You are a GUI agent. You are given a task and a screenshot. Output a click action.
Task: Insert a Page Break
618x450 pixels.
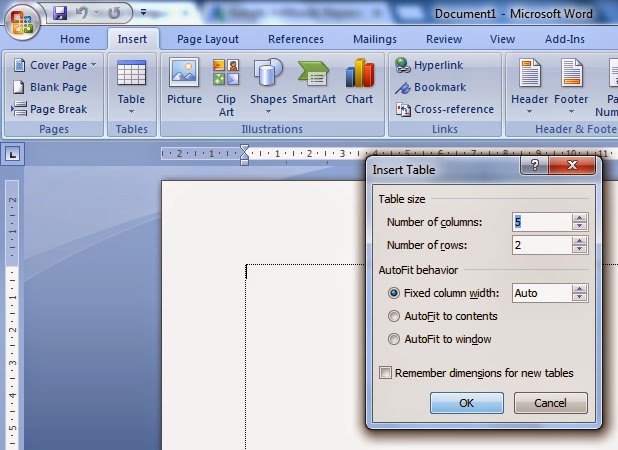[50, 109]
